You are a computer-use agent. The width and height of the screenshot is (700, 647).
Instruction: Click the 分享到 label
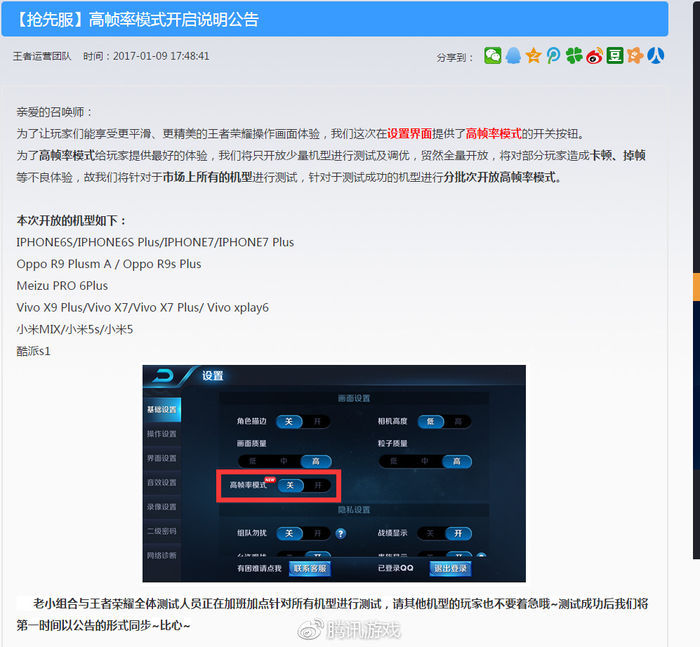[454, 57]
